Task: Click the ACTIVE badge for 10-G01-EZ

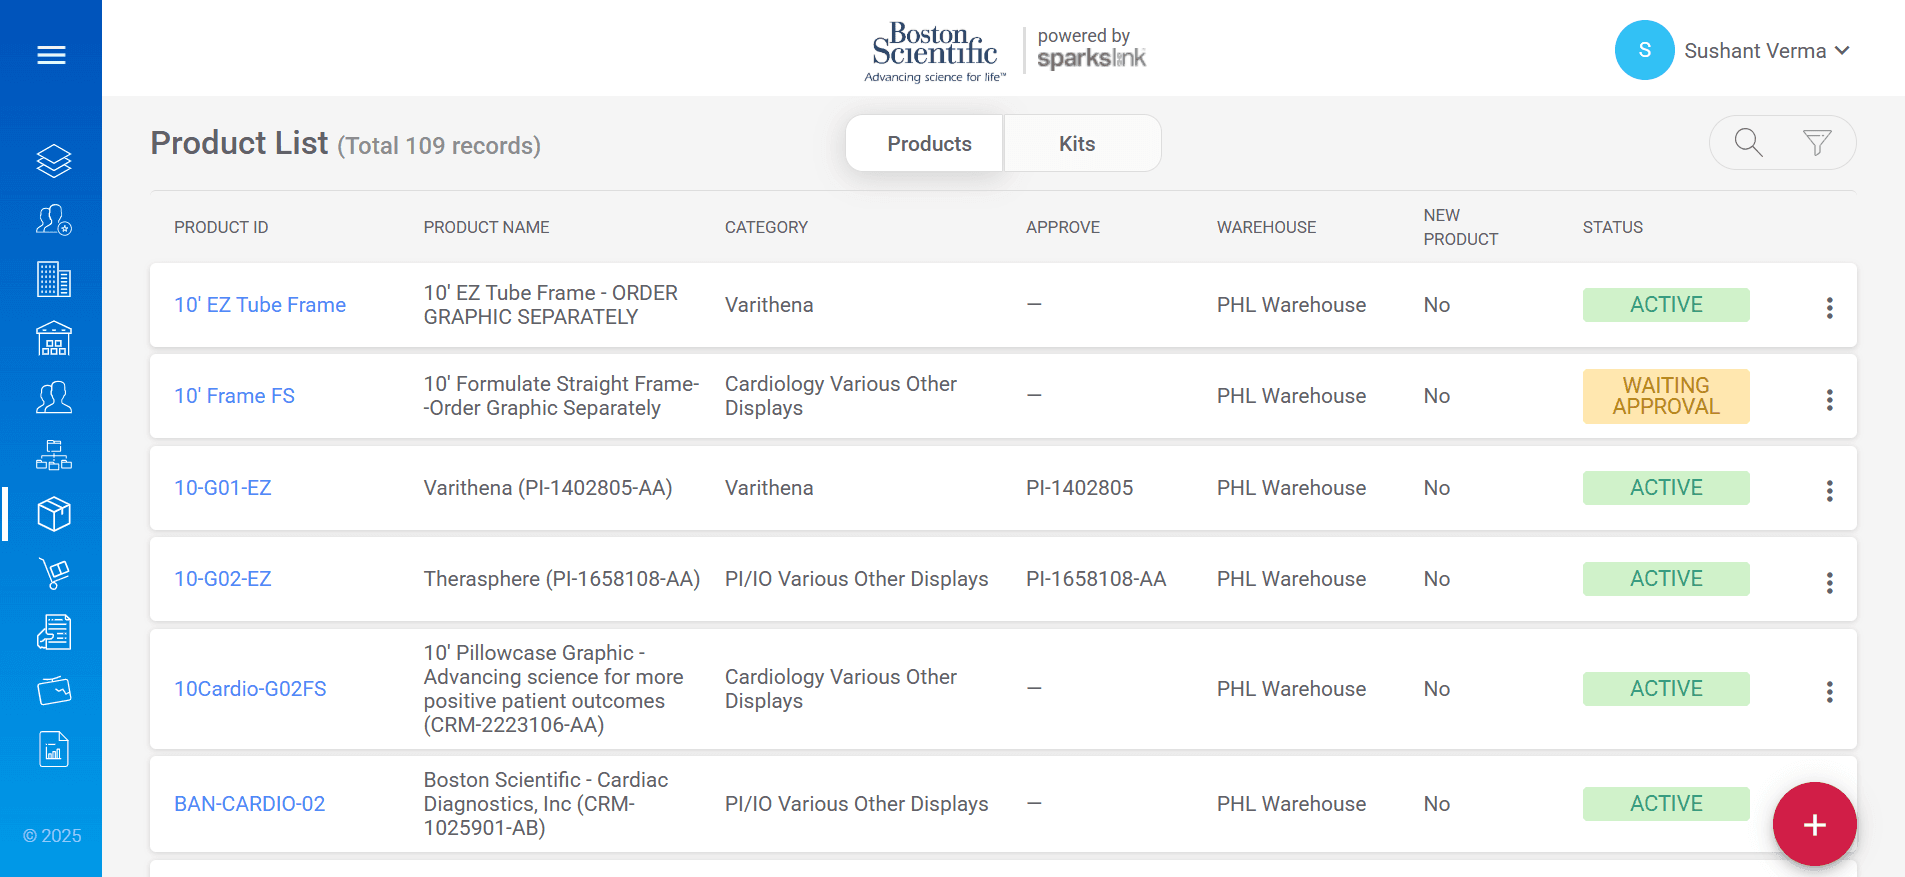Action: click(1666, 488)
